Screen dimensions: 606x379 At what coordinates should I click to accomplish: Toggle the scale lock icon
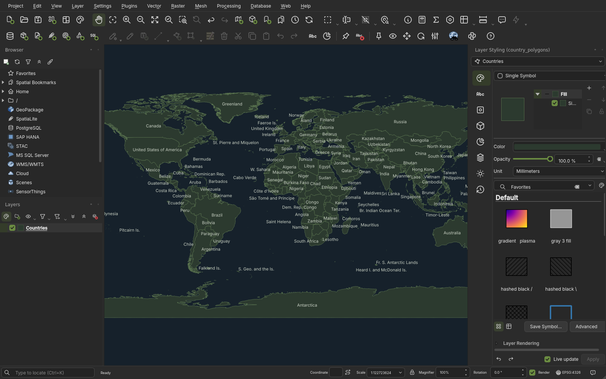click(412, 372)
